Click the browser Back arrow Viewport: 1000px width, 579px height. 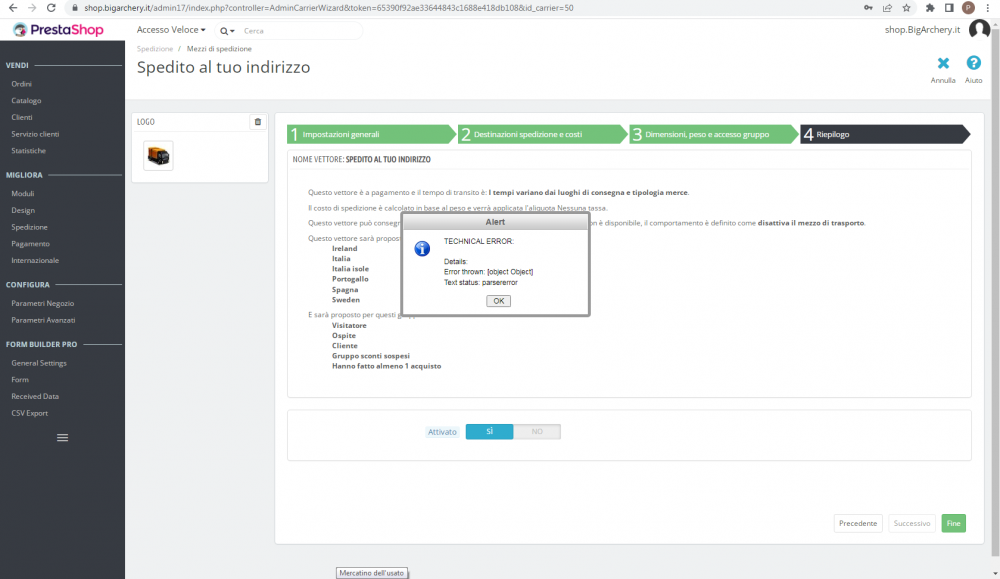(13, 8)
